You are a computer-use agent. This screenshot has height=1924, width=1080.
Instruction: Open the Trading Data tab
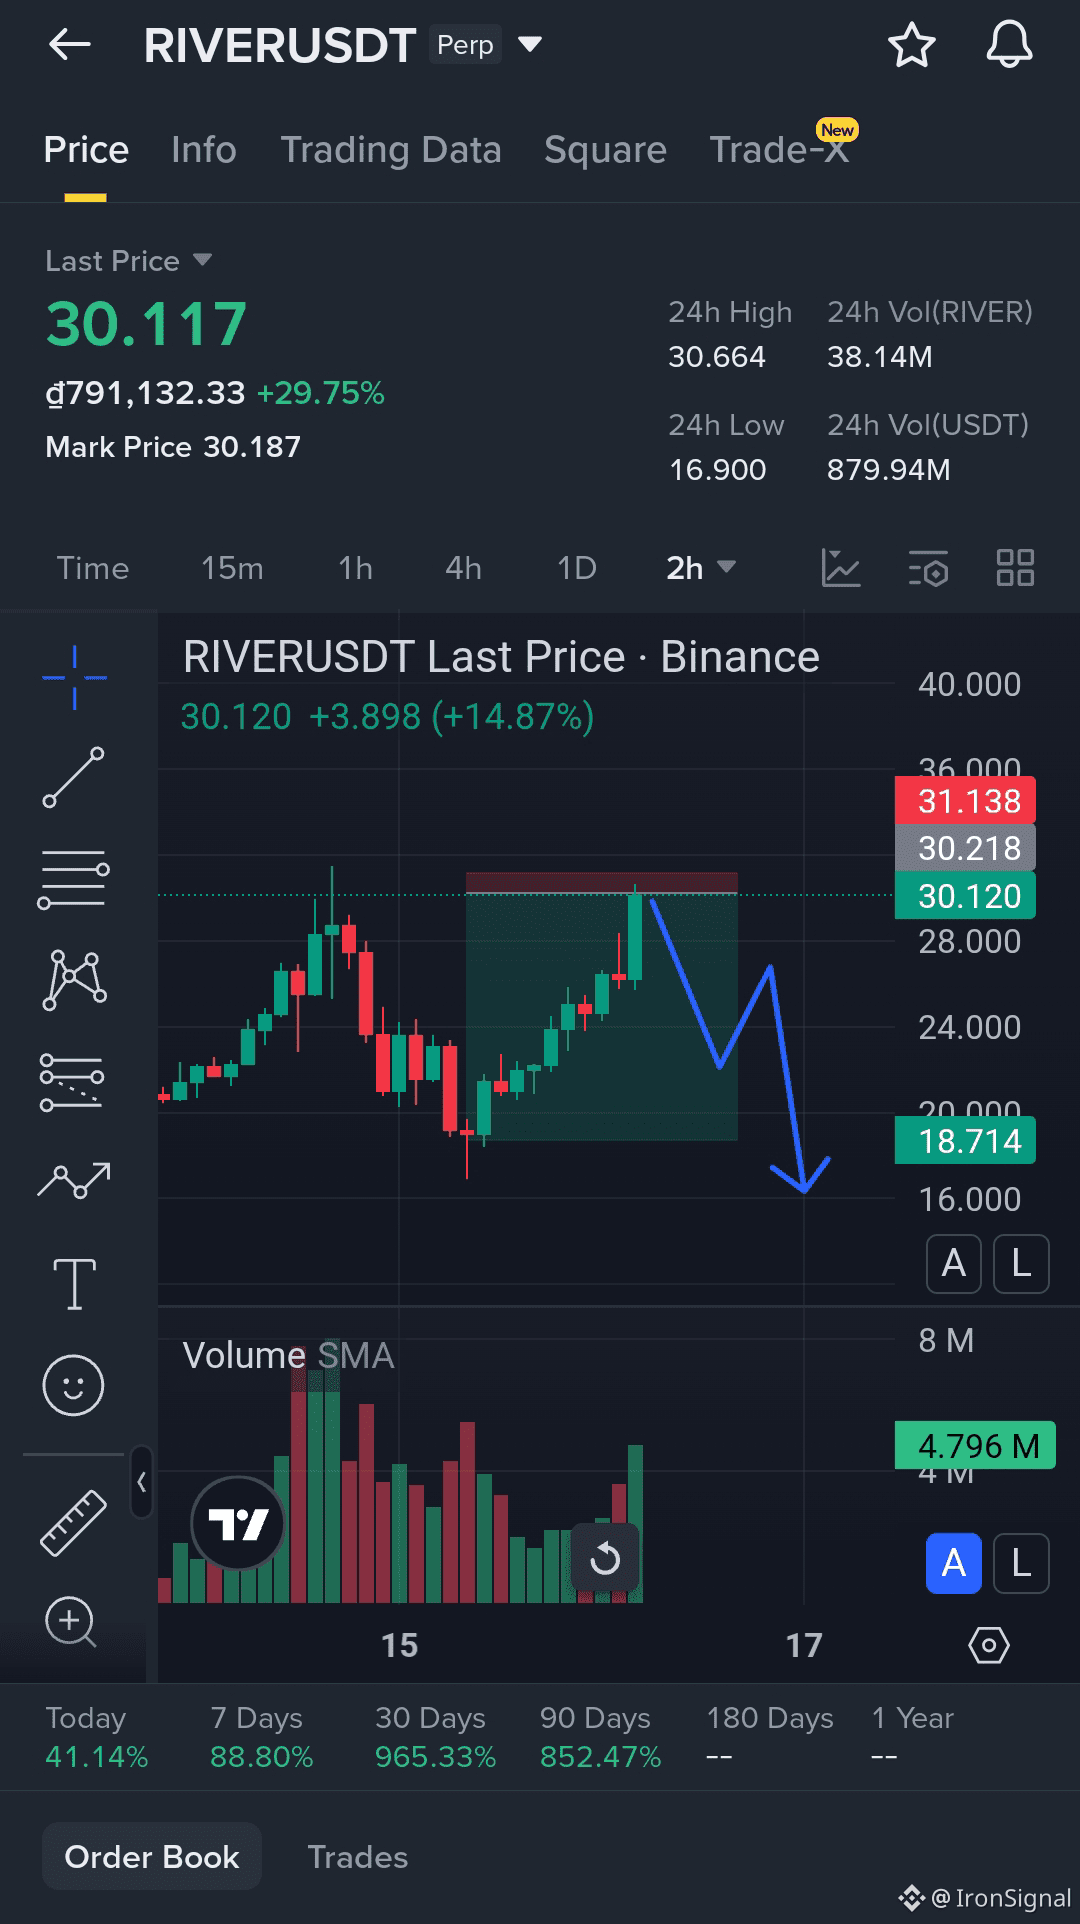(x=391, y=150)
